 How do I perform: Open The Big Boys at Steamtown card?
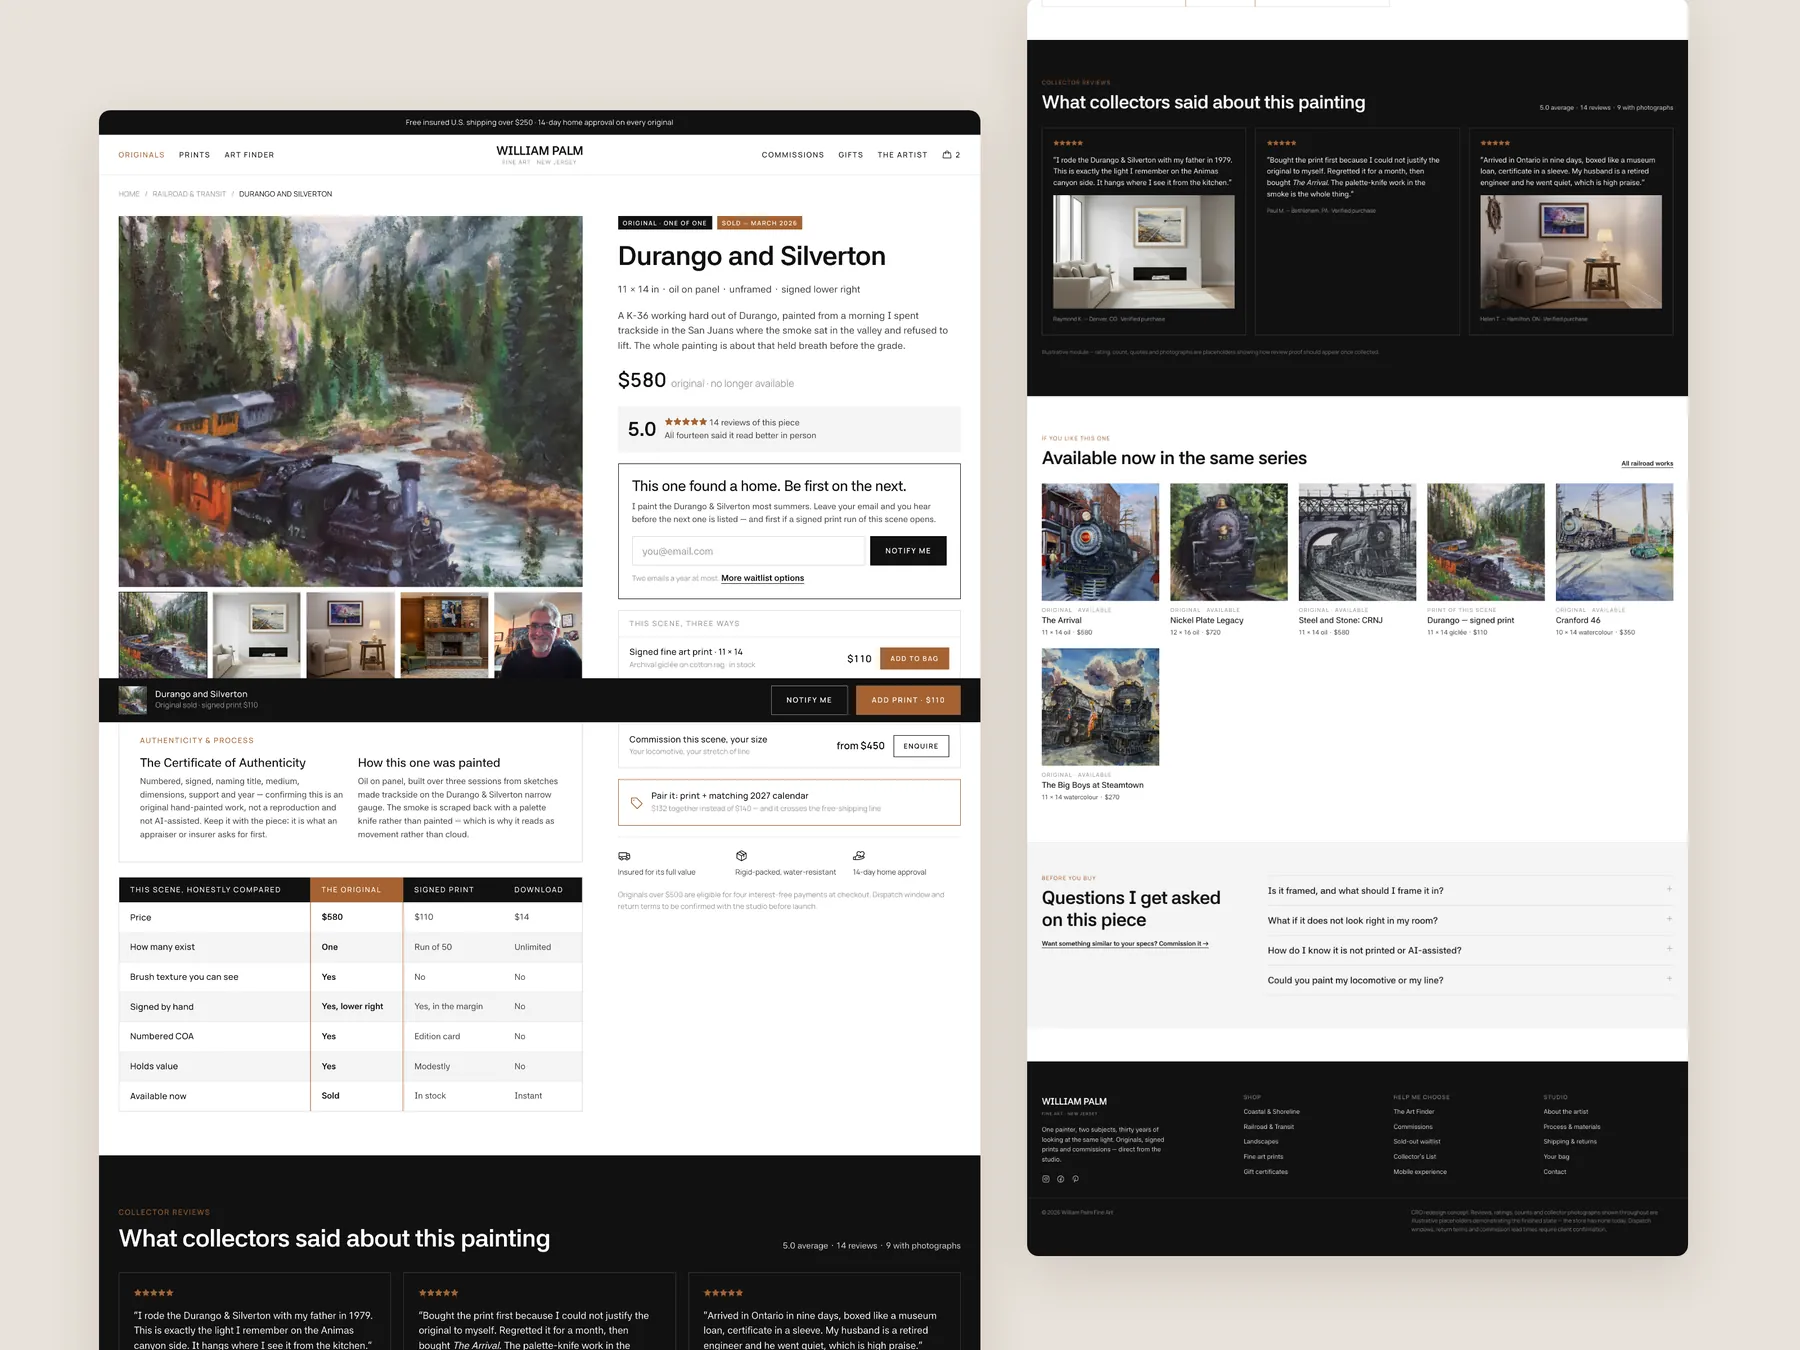coord(1100,725)
